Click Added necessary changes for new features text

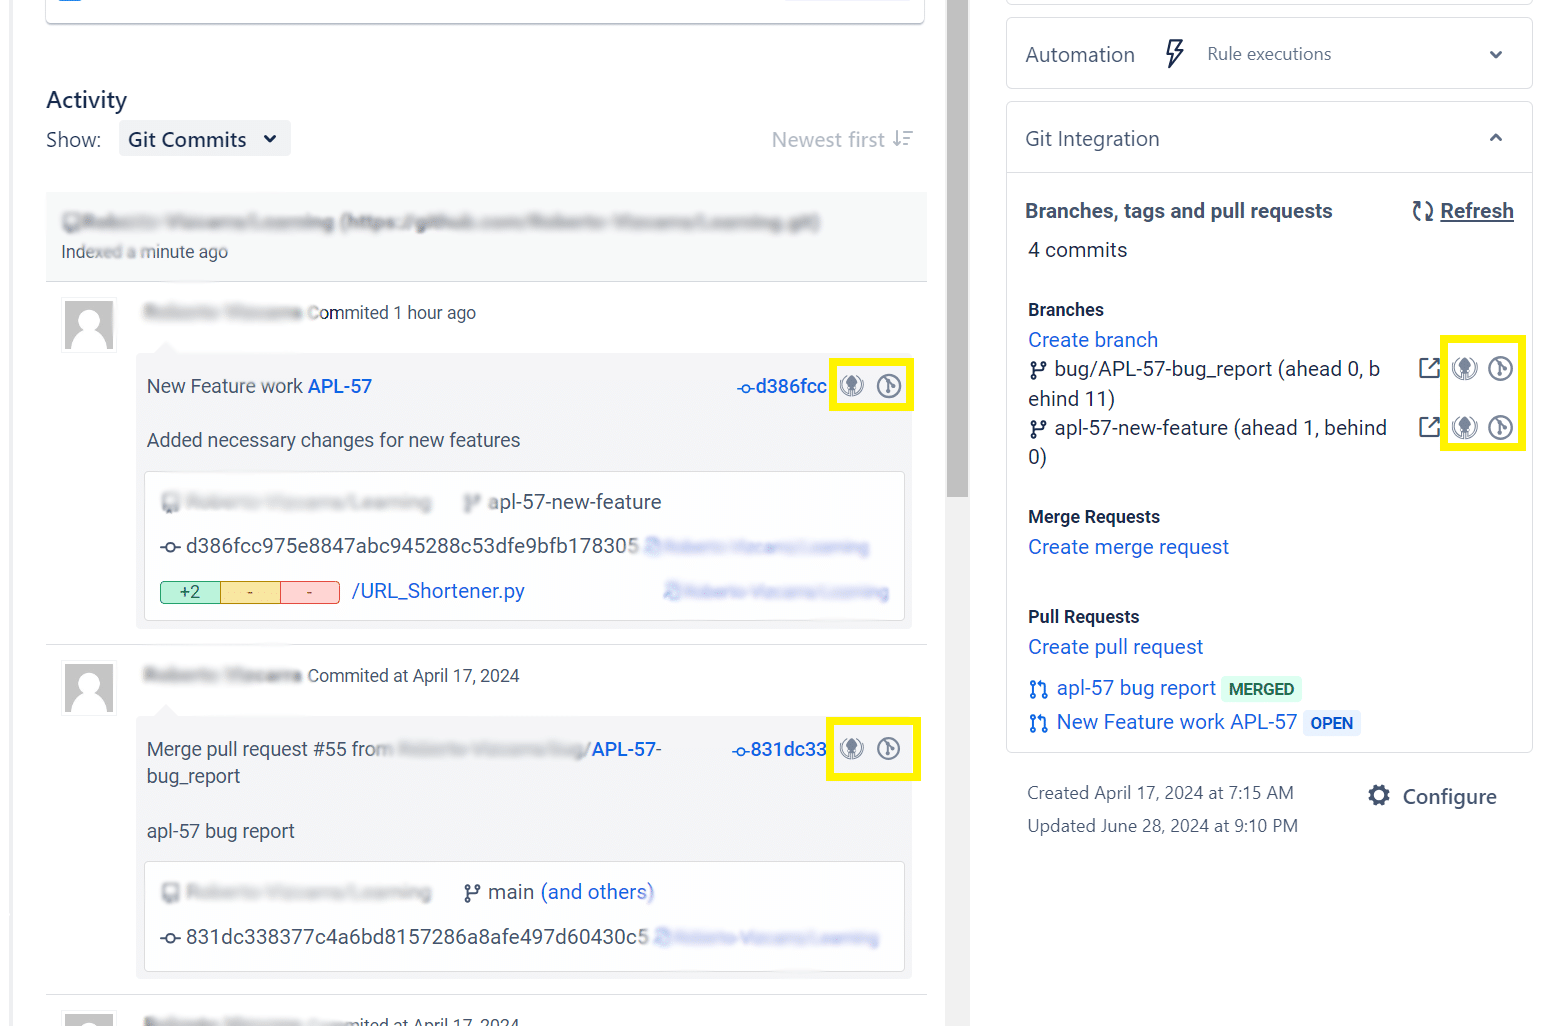pos(333,440)
